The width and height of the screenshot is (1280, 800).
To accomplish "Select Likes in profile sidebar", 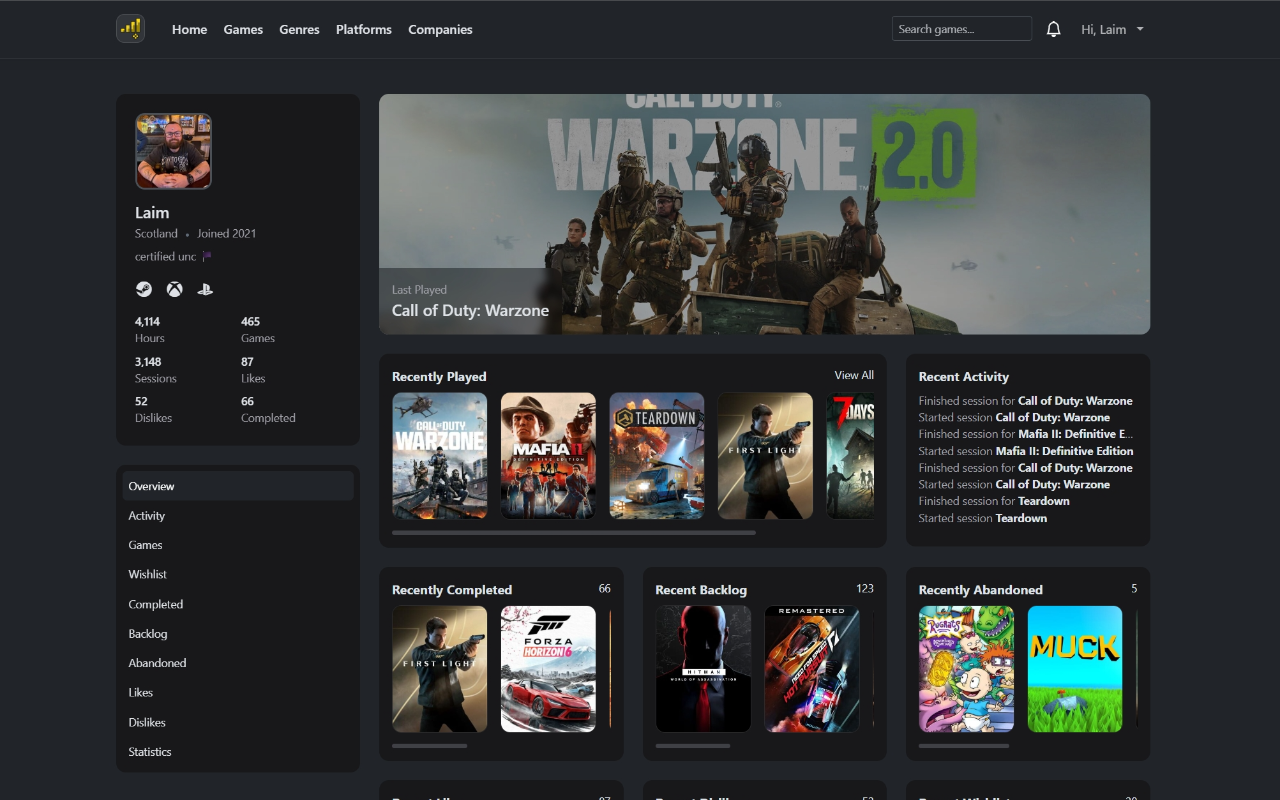I will coord(238,692).
